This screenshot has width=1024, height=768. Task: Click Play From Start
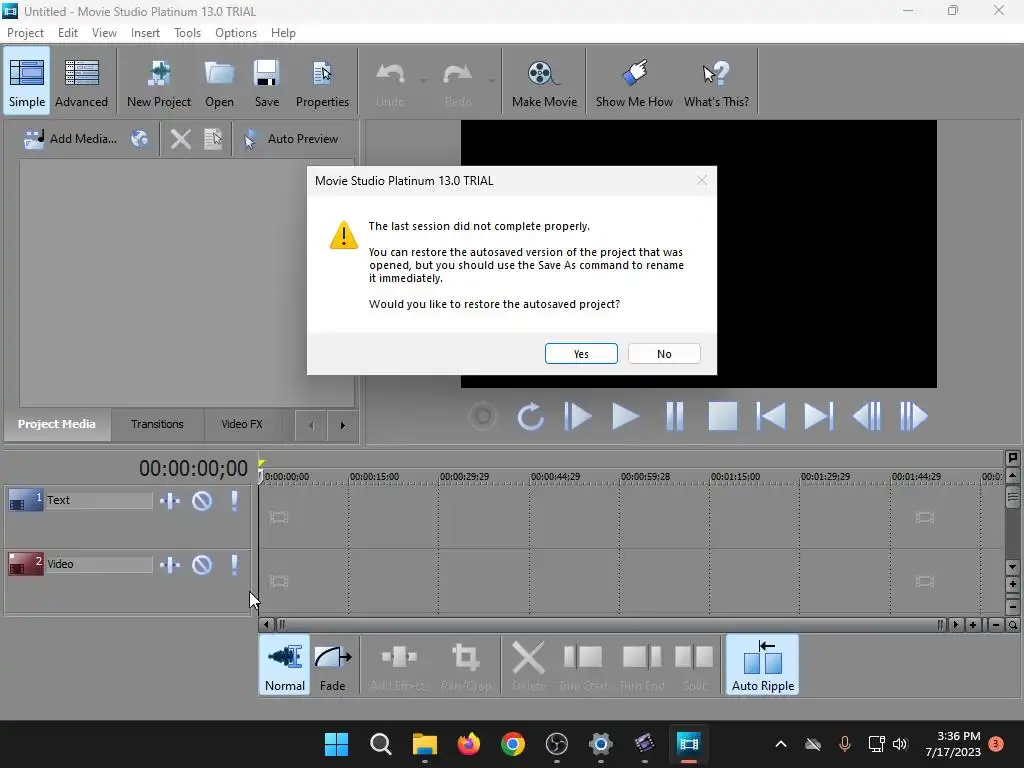(x=578, y=416)
